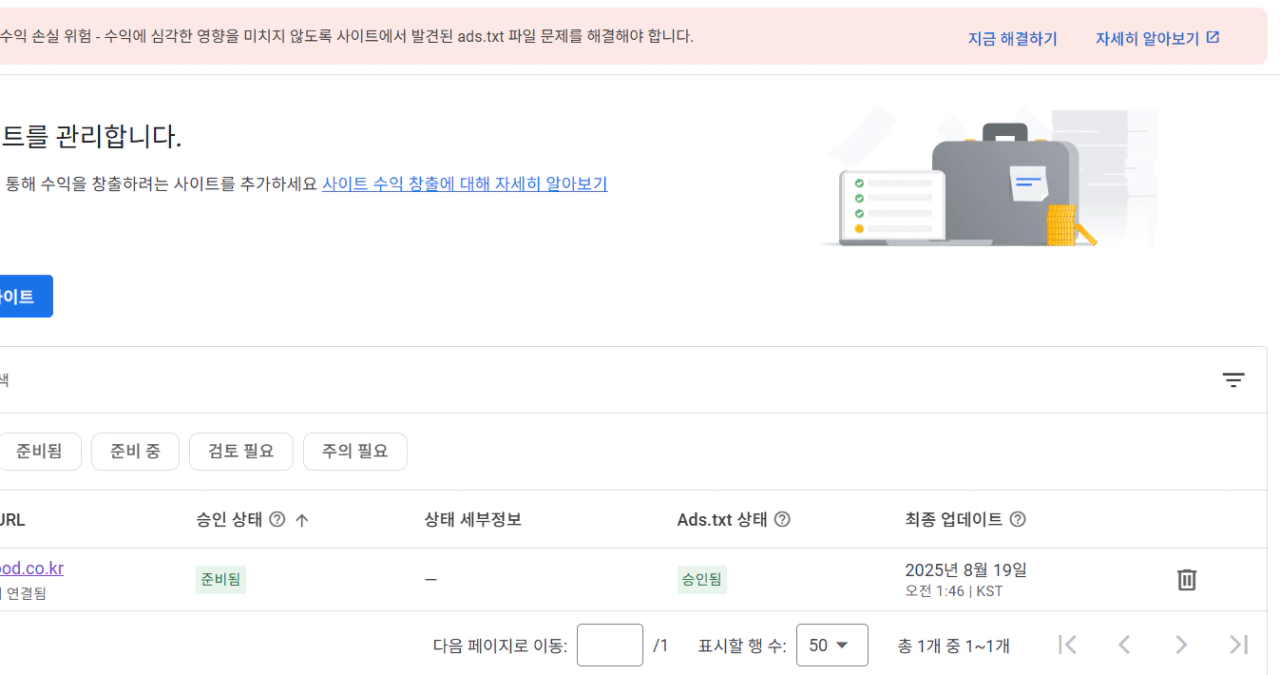1280x675 pixels.
Task: Filter sites by 준비됨 status chip
Action: tap(39, 451)
